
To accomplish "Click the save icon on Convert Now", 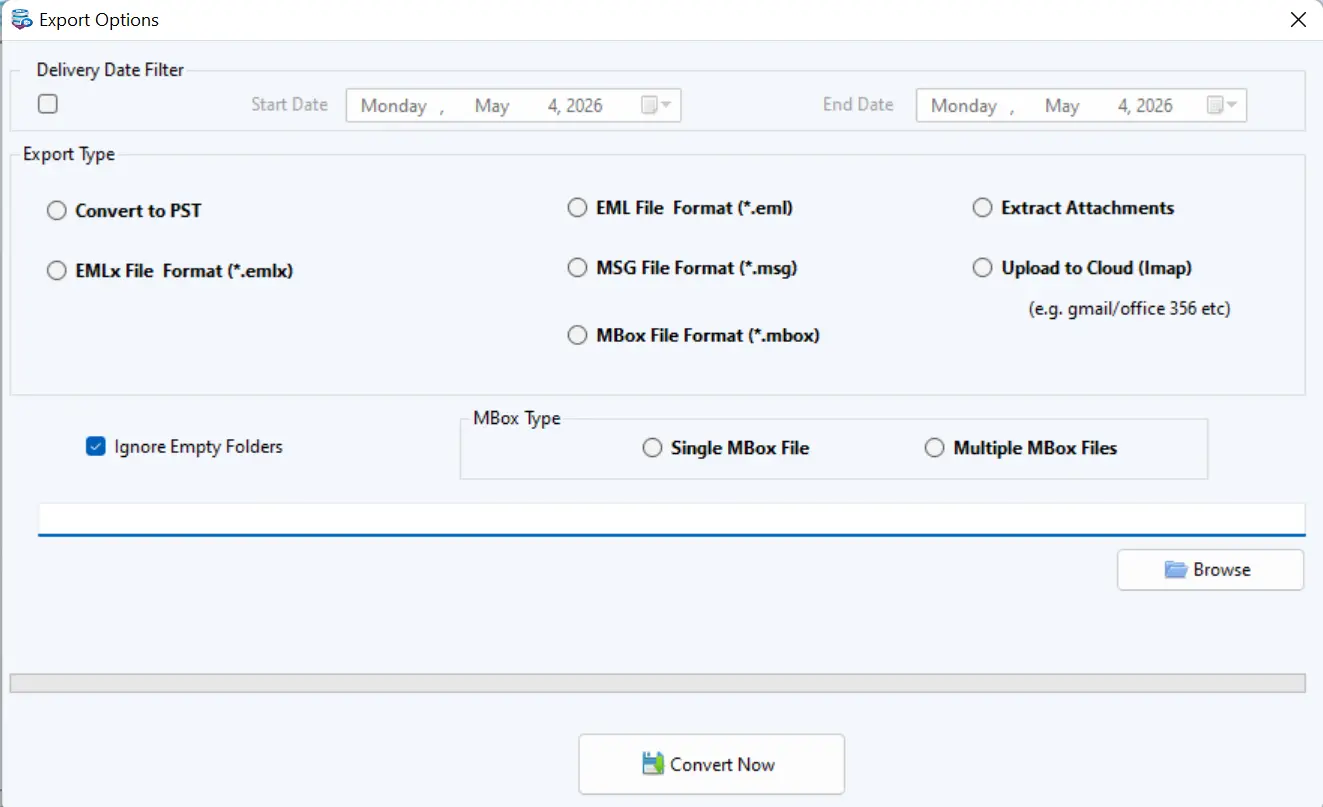I will pyautogui.click(x=653, y=764).
